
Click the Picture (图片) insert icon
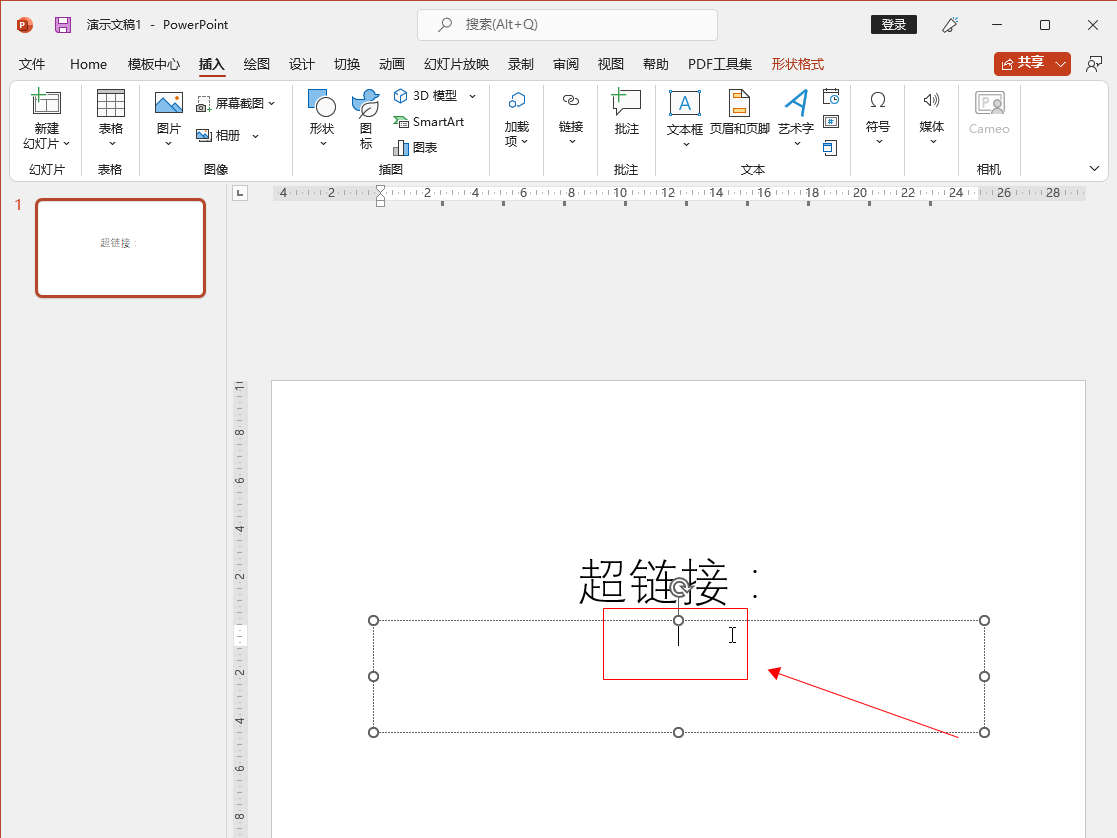point(168,104)
